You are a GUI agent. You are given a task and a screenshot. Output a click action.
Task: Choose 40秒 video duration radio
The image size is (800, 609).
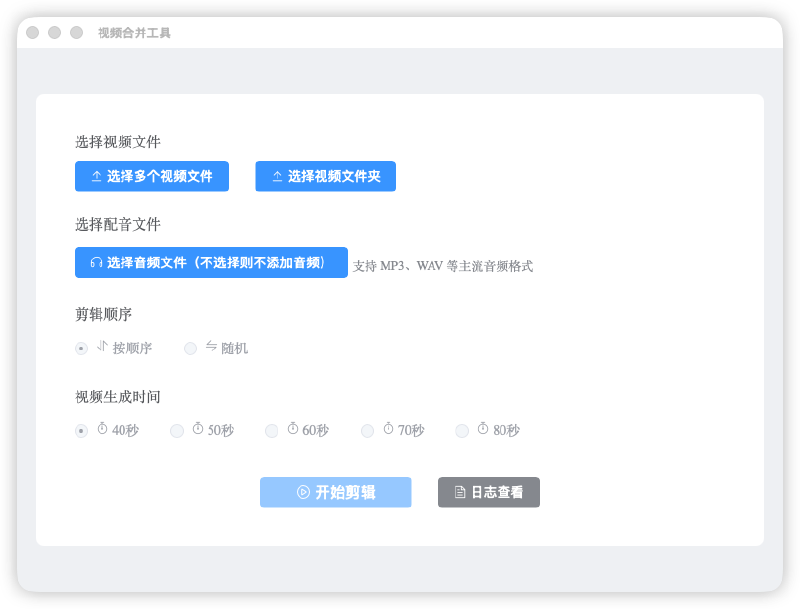(x=81, y=431)
